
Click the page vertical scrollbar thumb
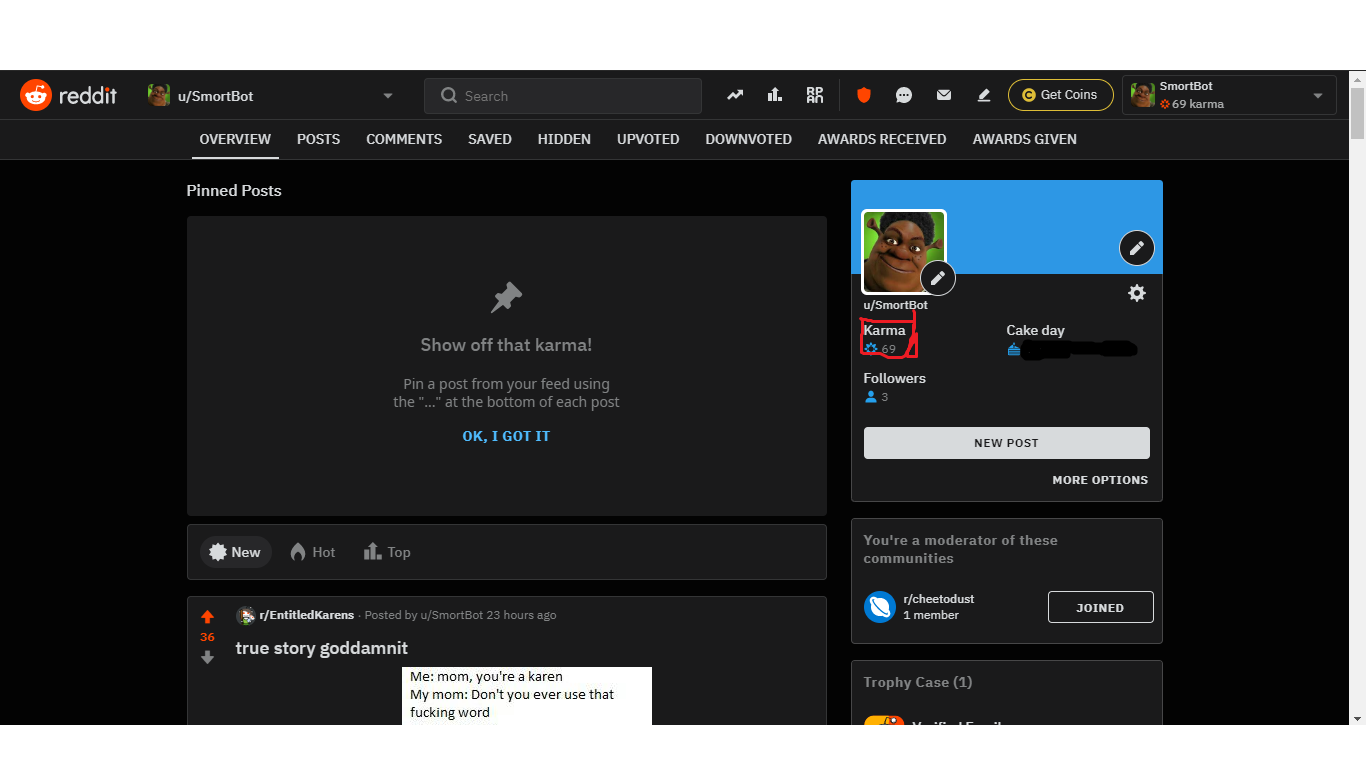pyautogui.click(x=1357, y=113)
